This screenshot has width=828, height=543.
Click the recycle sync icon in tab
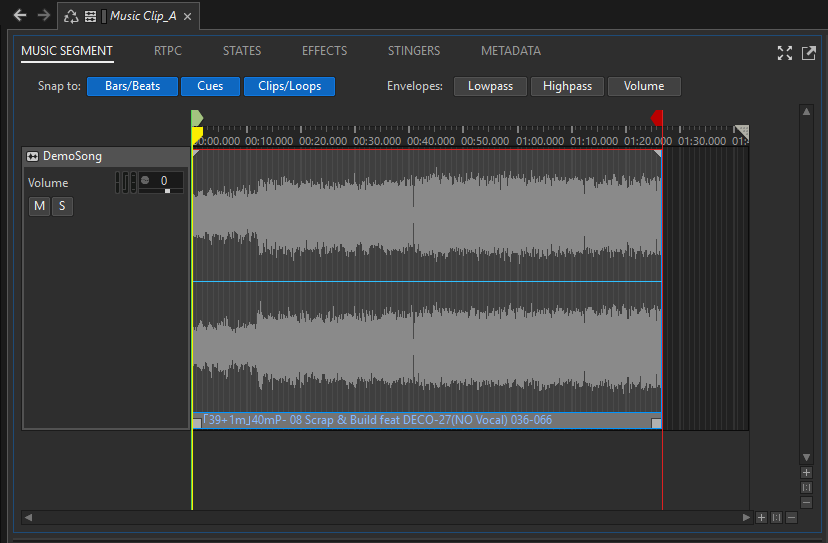tap(71, 16)
